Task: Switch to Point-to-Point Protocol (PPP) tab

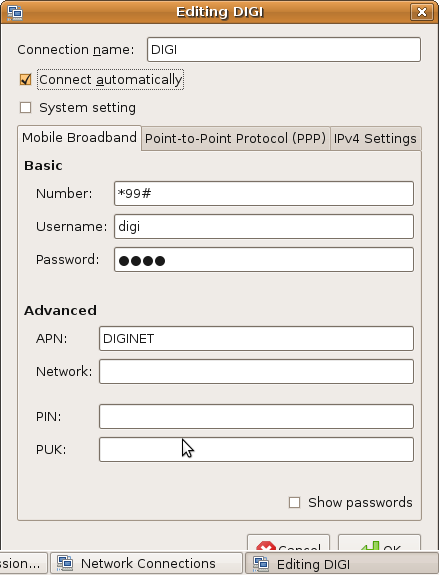Action: click(x=235, y=139)
